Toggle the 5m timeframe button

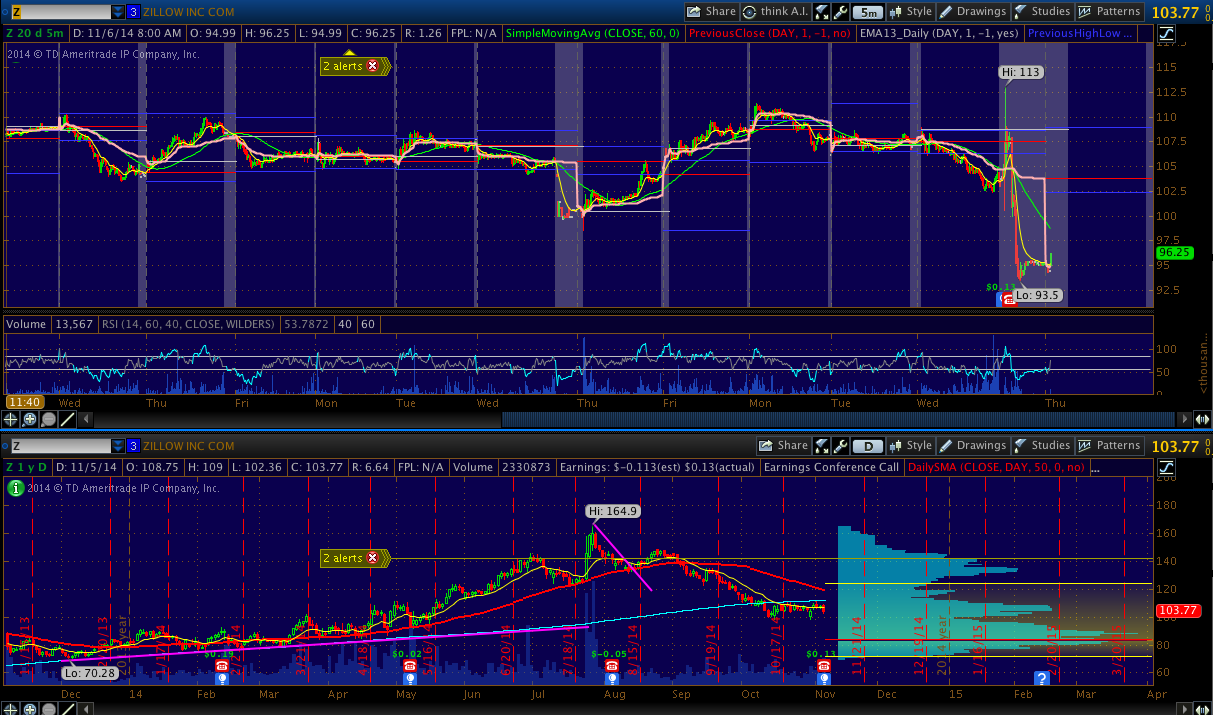point(868,12)
